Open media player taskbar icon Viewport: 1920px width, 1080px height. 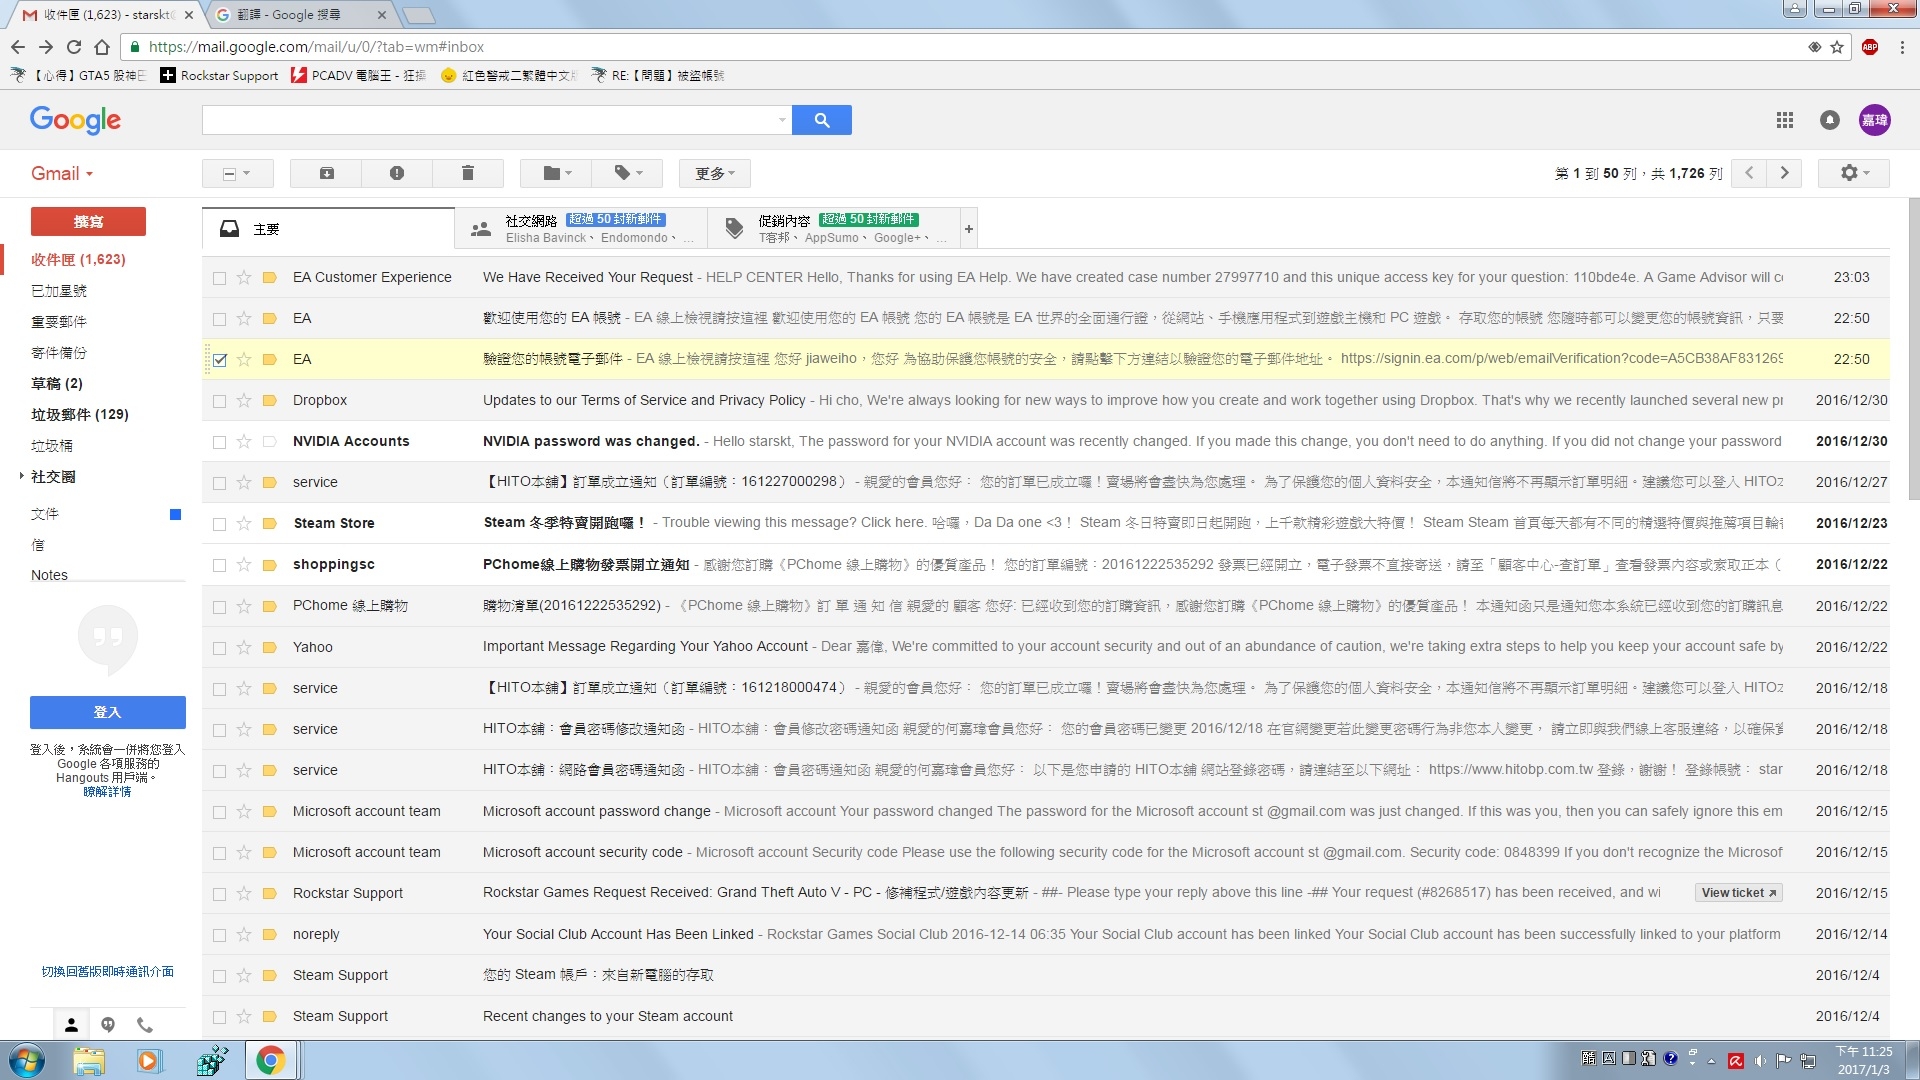click(x=149, y=1060)
